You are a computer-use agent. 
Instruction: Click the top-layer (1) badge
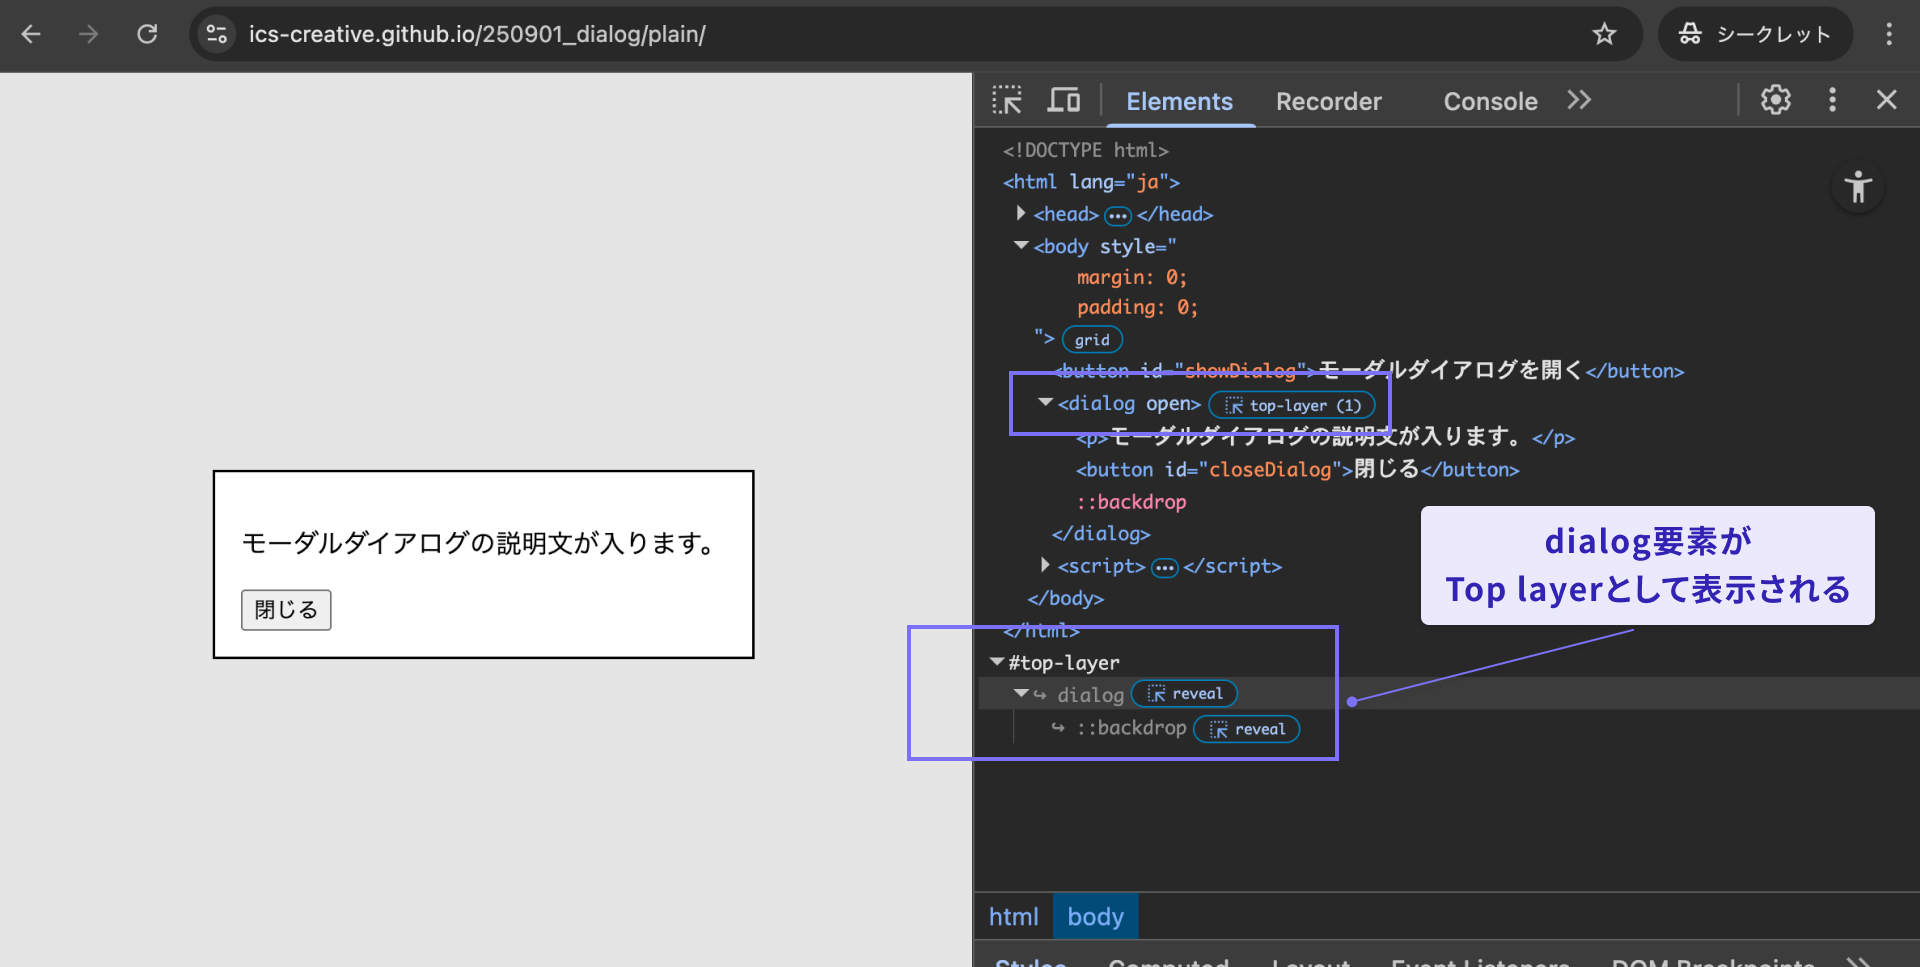[1292, 405]
